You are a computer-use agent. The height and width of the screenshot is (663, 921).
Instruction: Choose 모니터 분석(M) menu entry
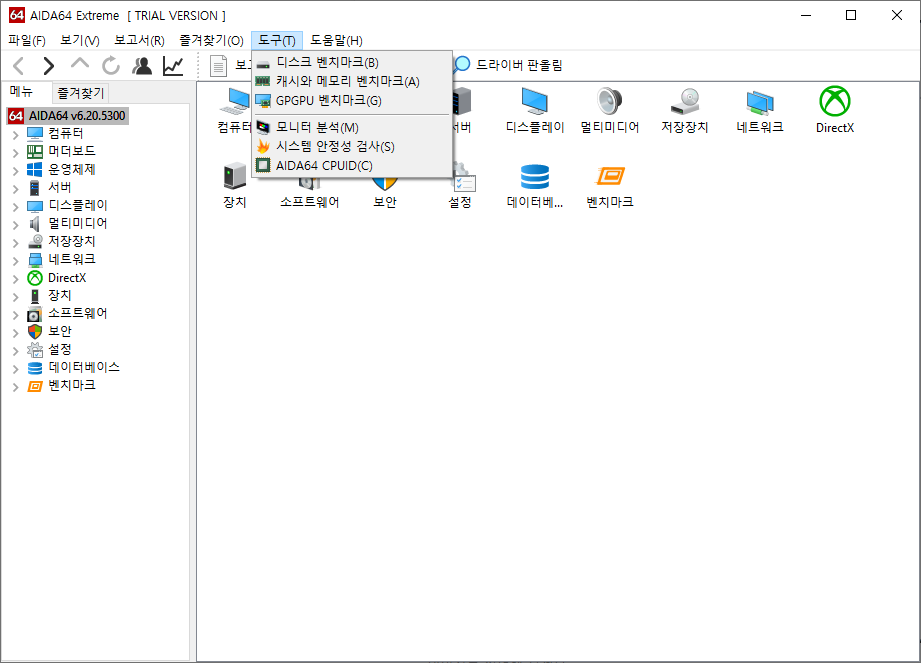coord(352,127)
